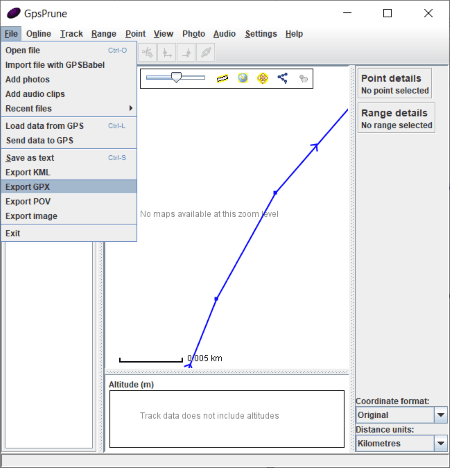Click the 0.005 km scale bar label
Viewport: 450px width, 468px height.
click(x=205, y=358)
